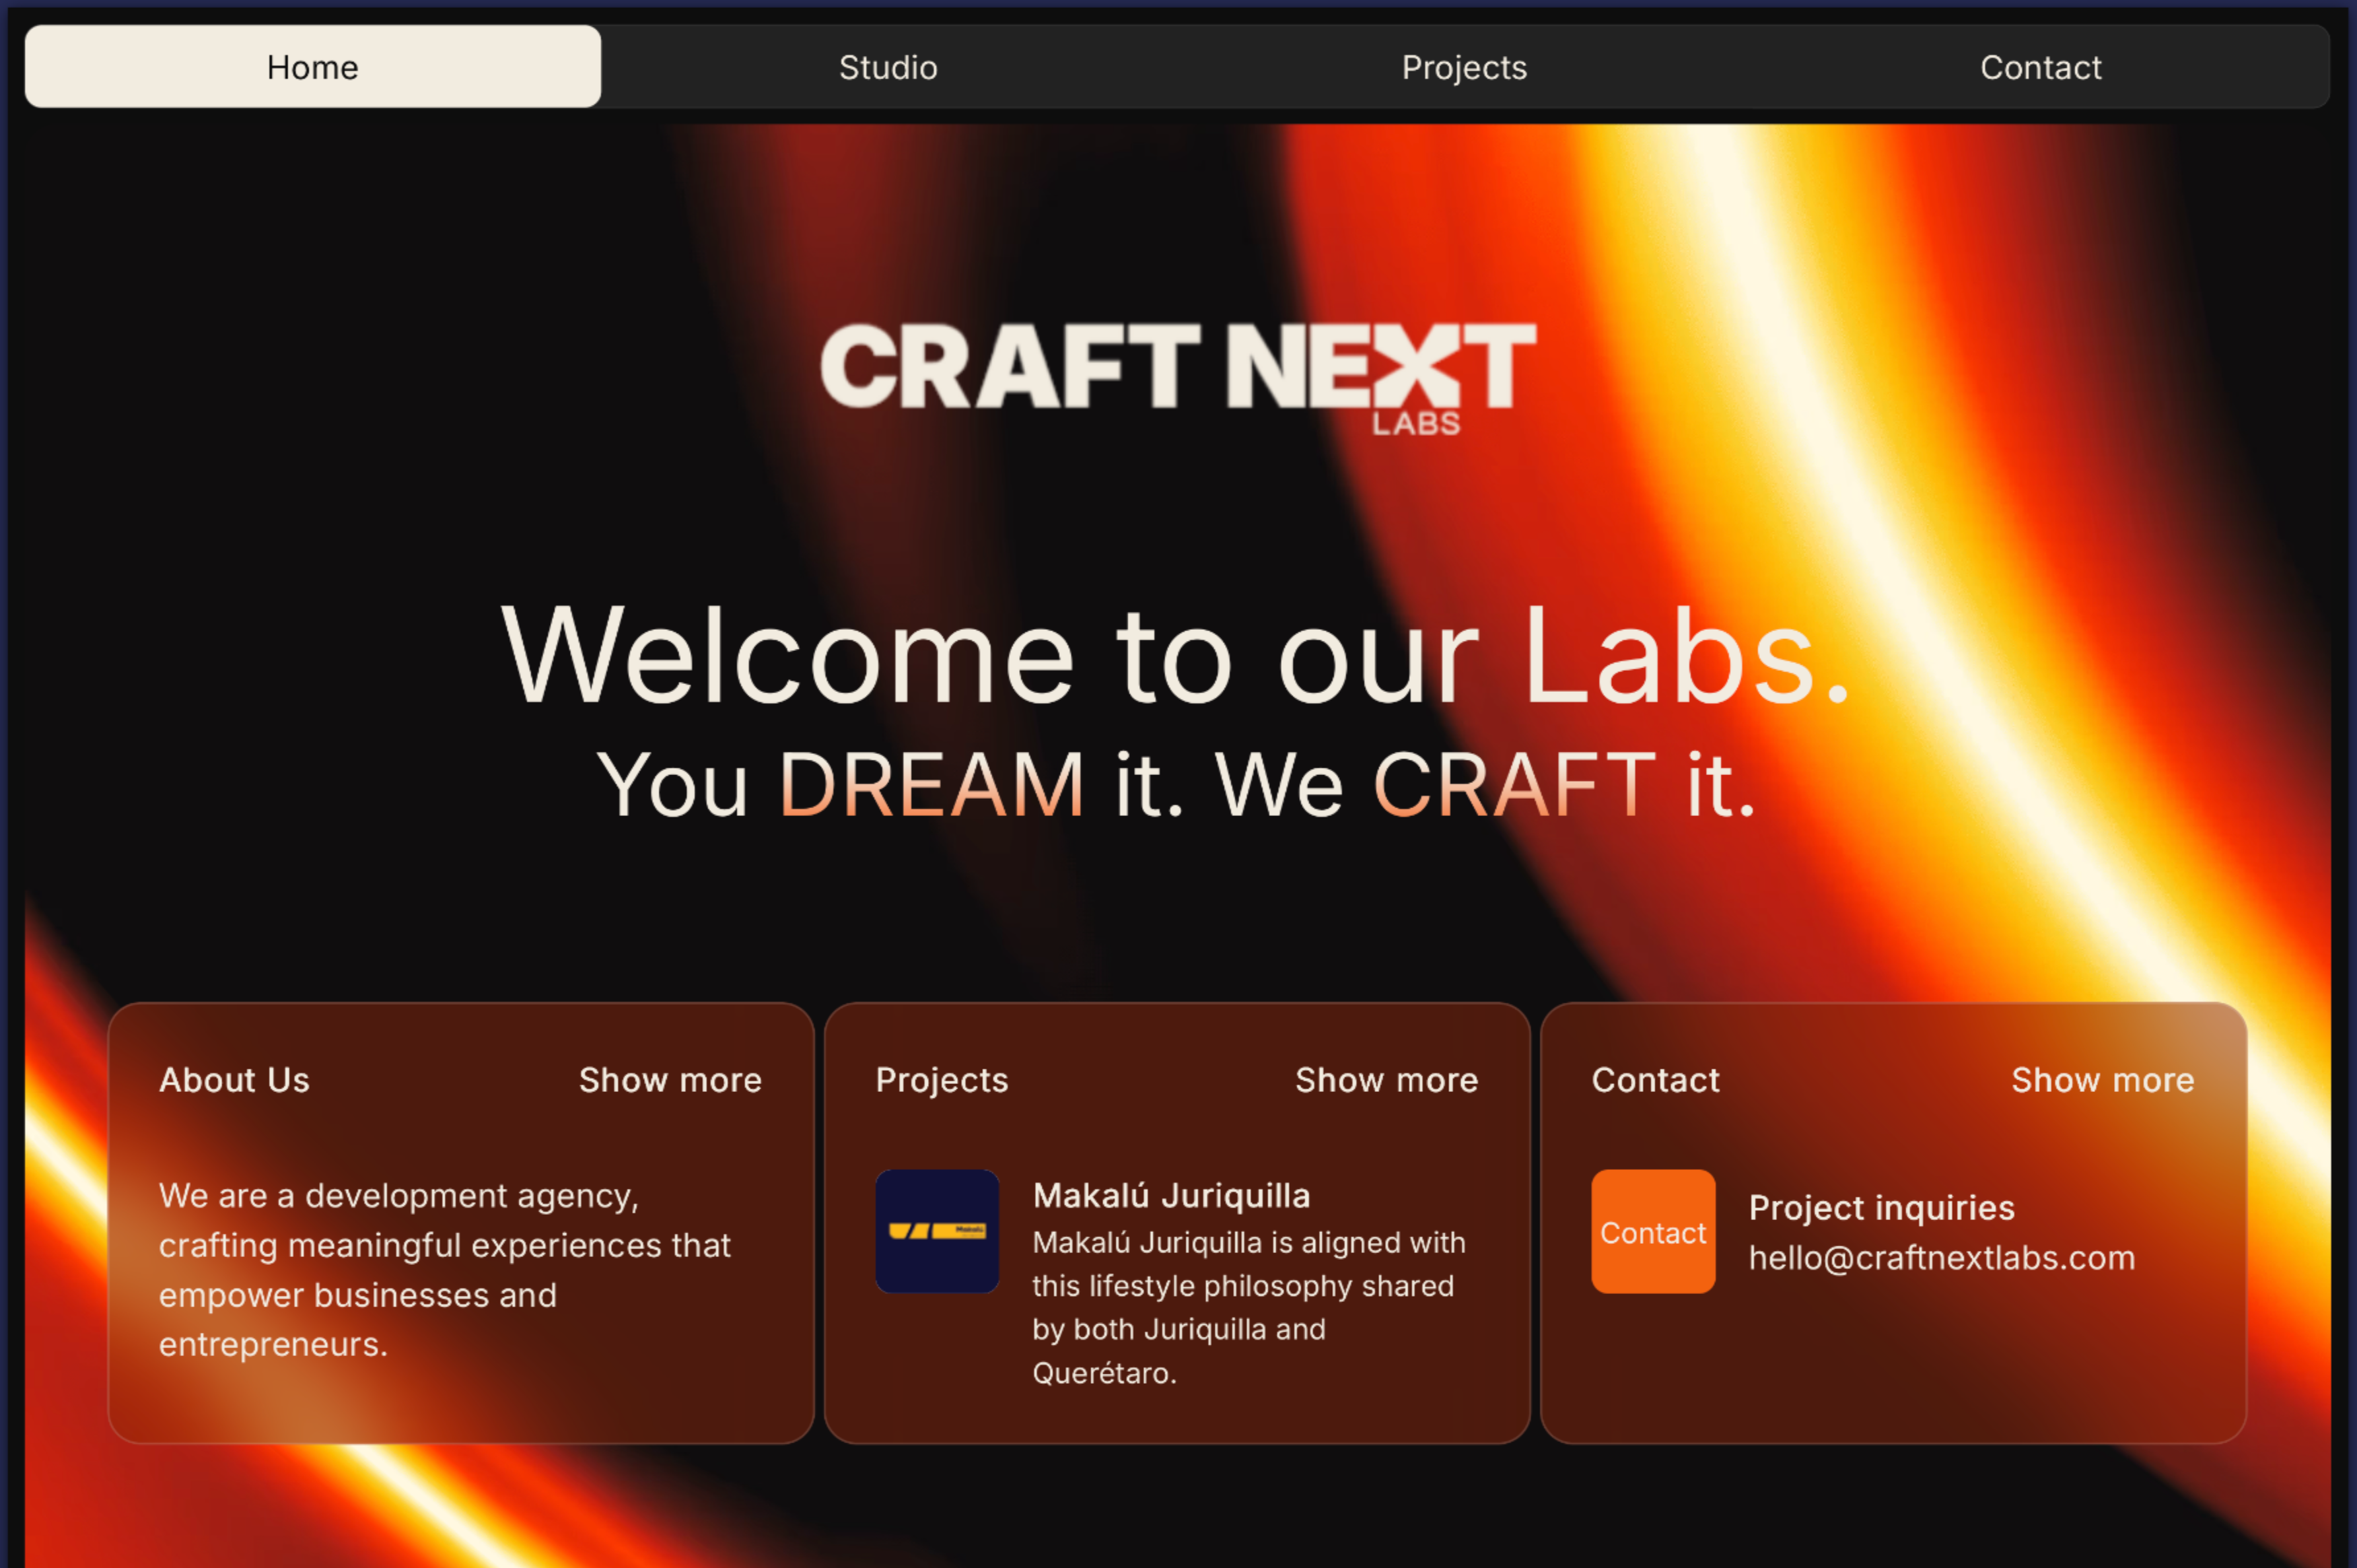Screen dimensions: 2357x1568
Task: Click Show more in About Us card
Action: [x=670, y=1080]
